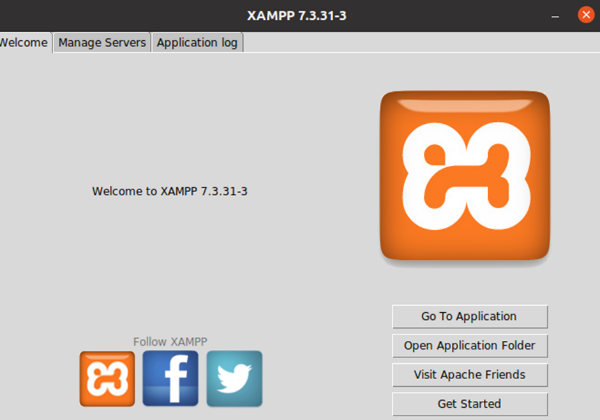Image resolution: width=600 pixels, height=420 pixels.
Task: Open the small orange XAMPP follow icon
Action: [107, 379]
